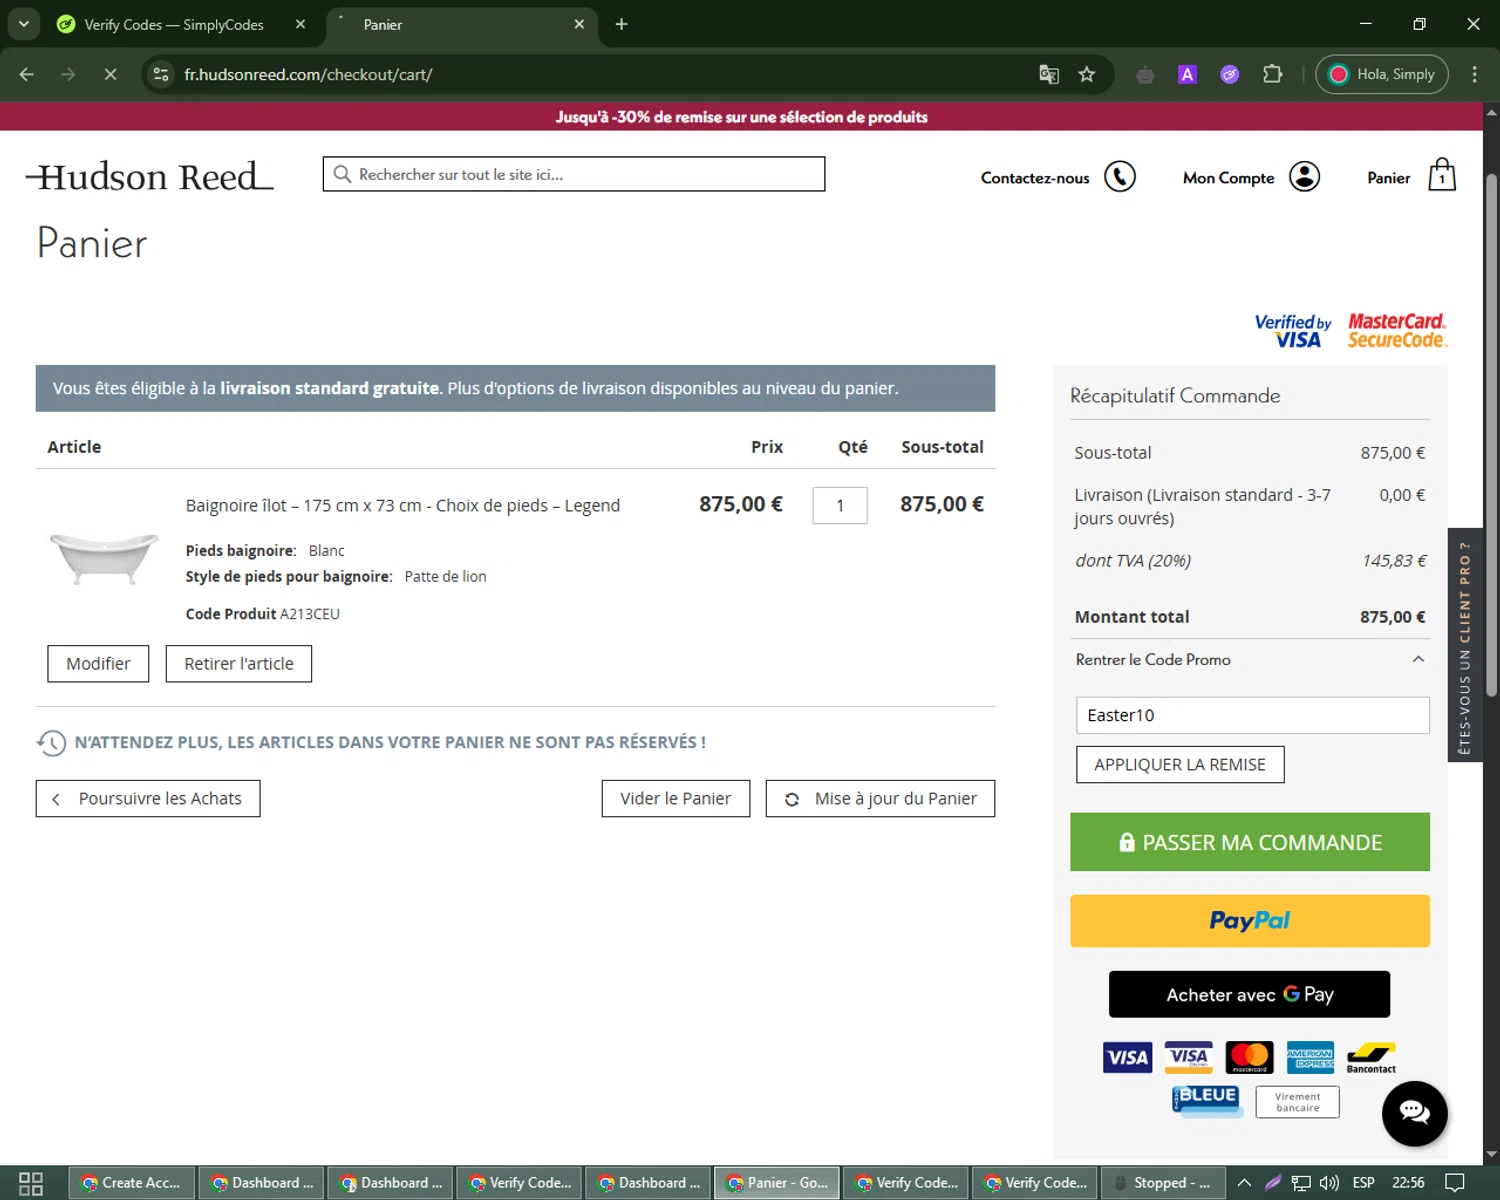Open the Êtes-vous un client pro side tab
The image size is (1500, 1200).
click(1465, 645)
